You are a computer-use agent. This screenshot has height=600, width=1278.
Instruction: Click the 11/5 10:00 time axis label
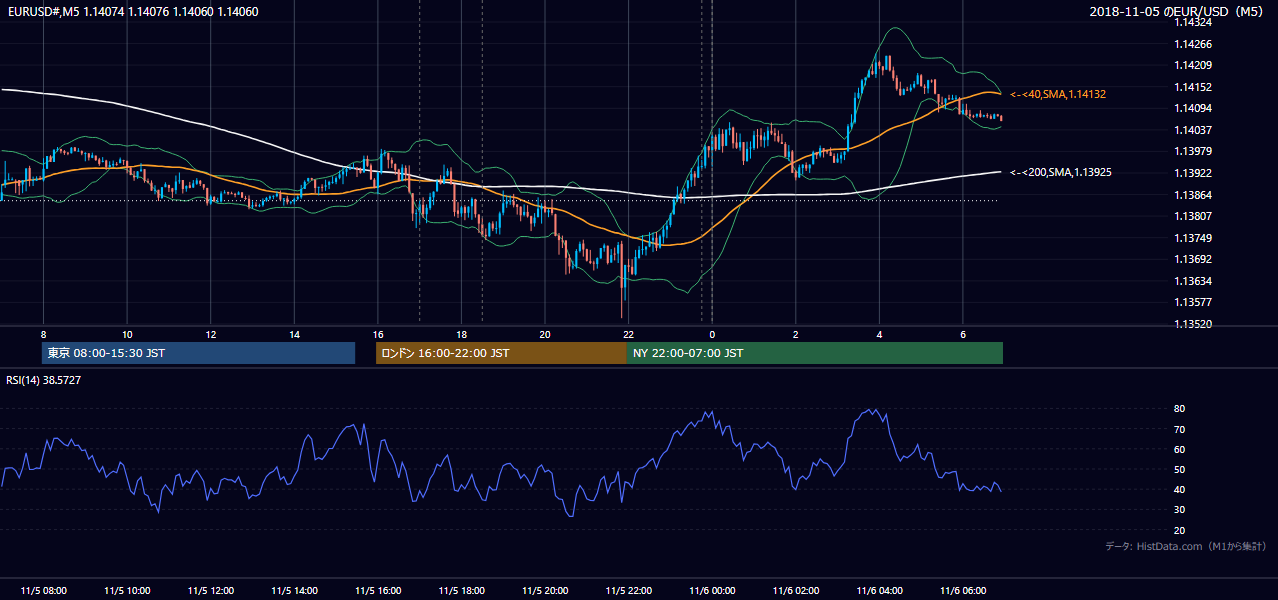(127, 591)
